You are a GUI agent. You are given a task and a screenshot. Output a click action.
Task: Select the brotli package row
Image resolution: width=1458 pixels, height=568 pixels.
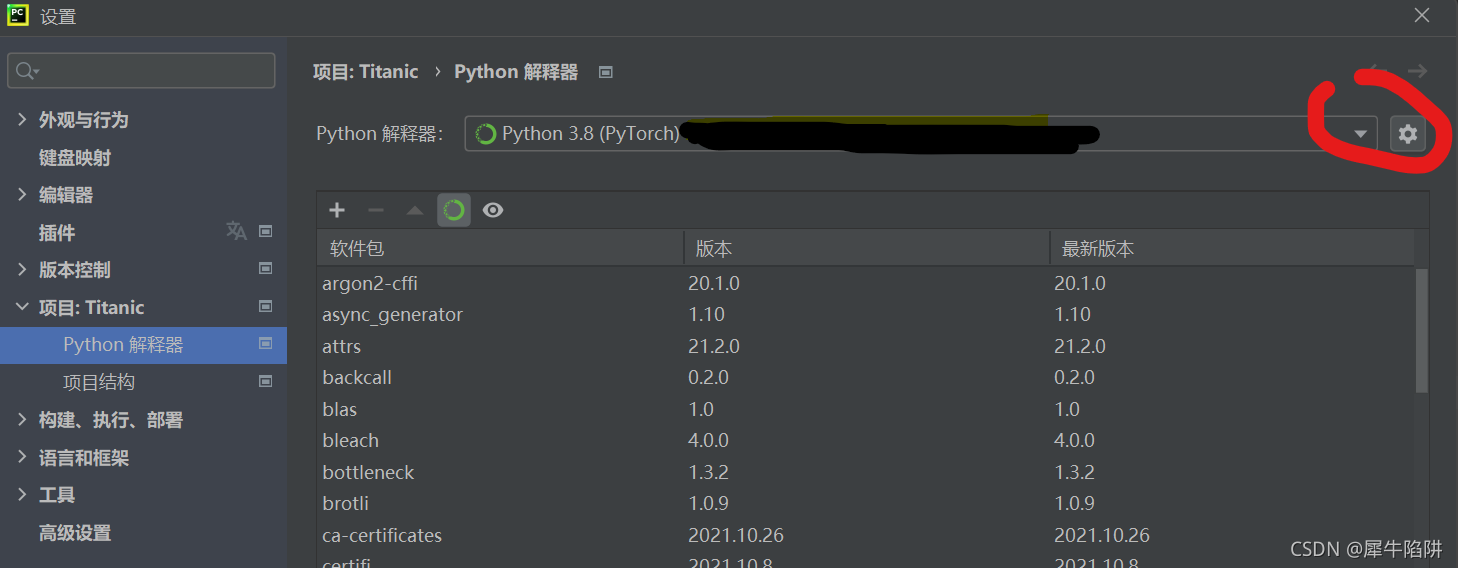[866, 503]
